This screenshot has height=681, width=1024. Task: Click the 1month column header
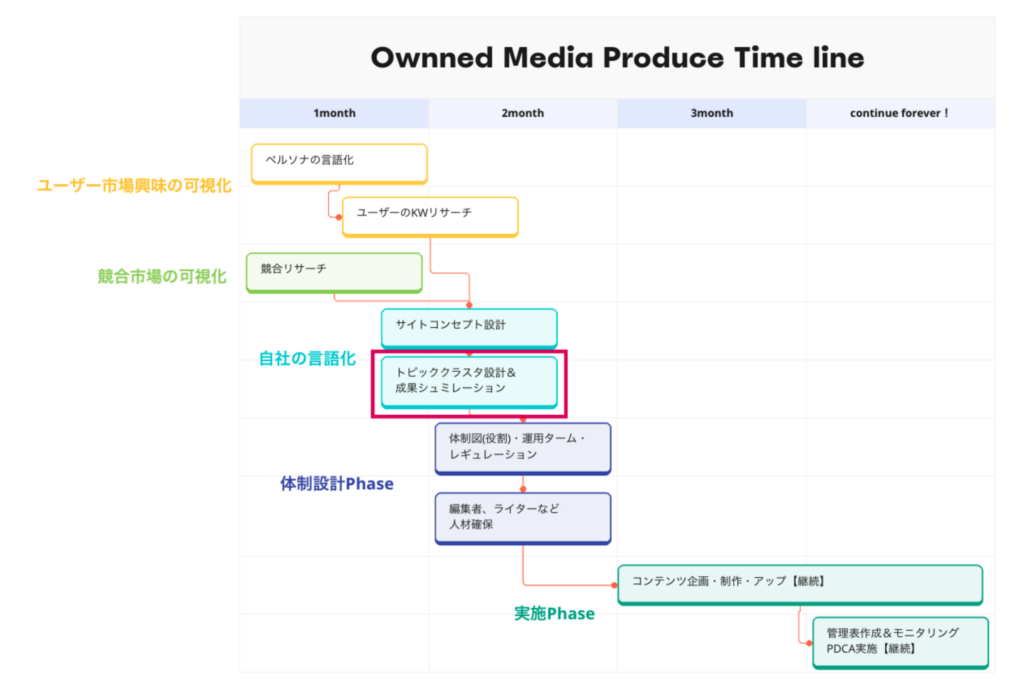[x=334, y=113]
